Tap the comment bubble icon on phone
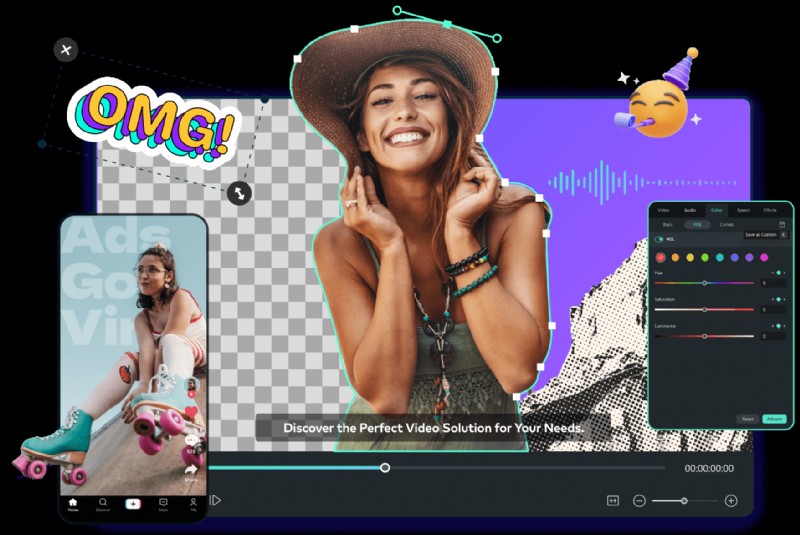 tap(191, 440)
